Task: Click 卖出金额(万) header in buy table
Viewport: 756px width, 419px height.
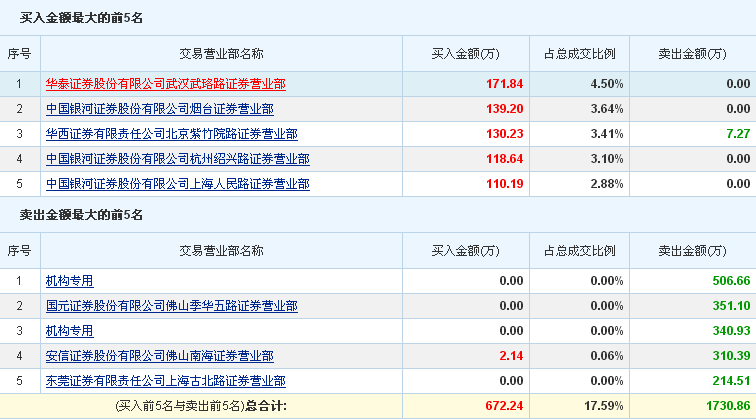Action: tap(692, 54)
